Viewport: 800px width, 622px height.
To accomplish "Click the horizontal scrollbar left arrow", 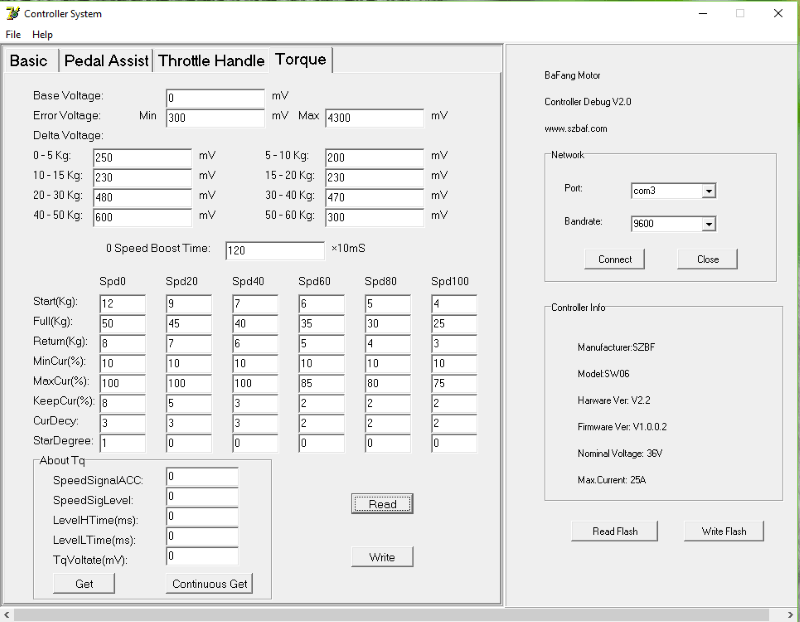I will [7, 615].
